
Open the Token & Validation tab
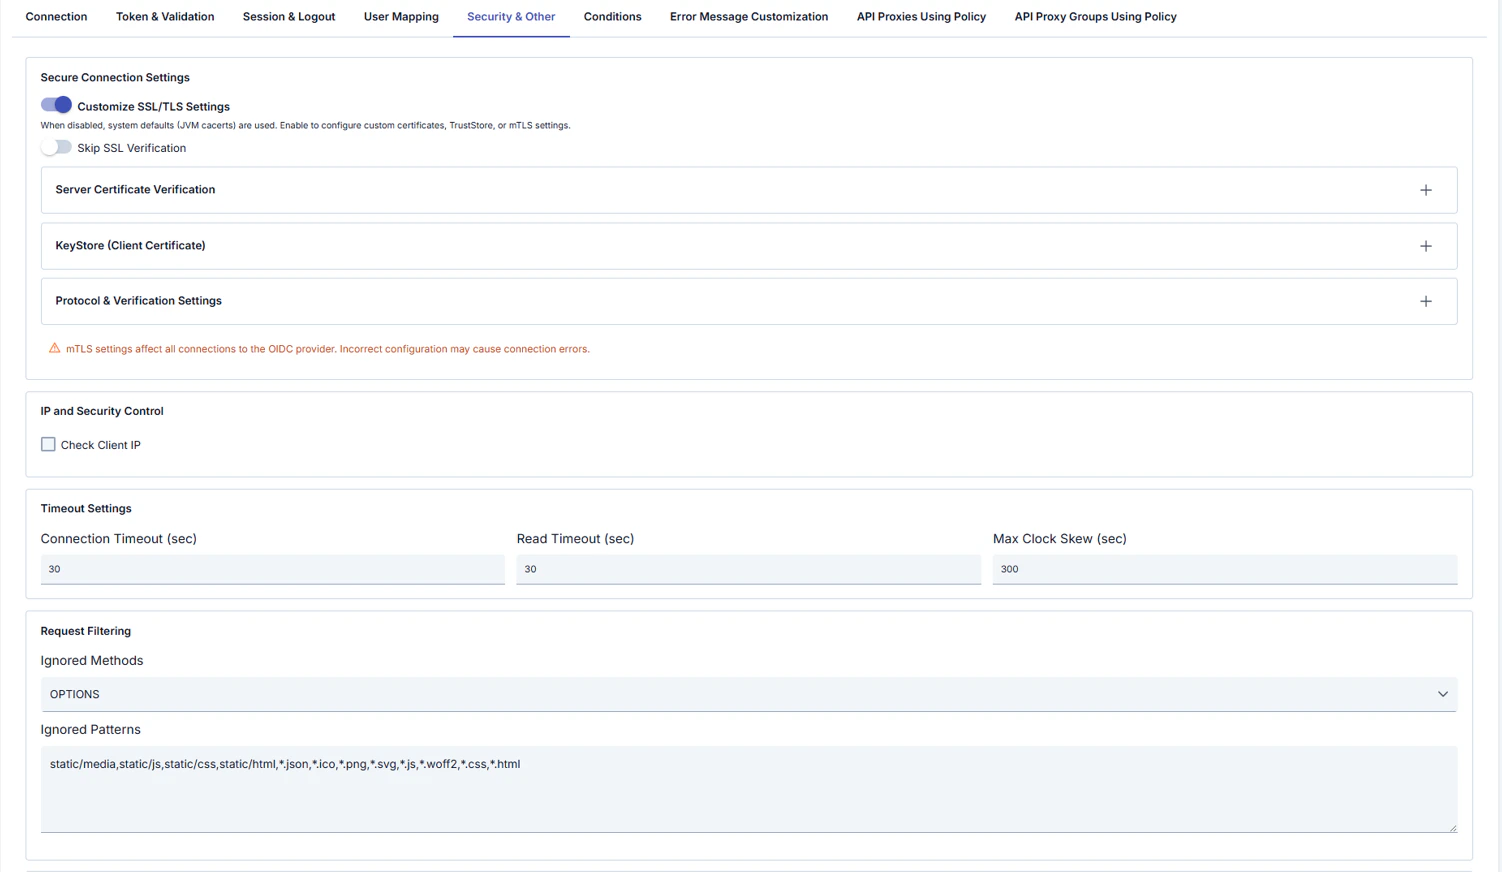(x=165, y=17)
